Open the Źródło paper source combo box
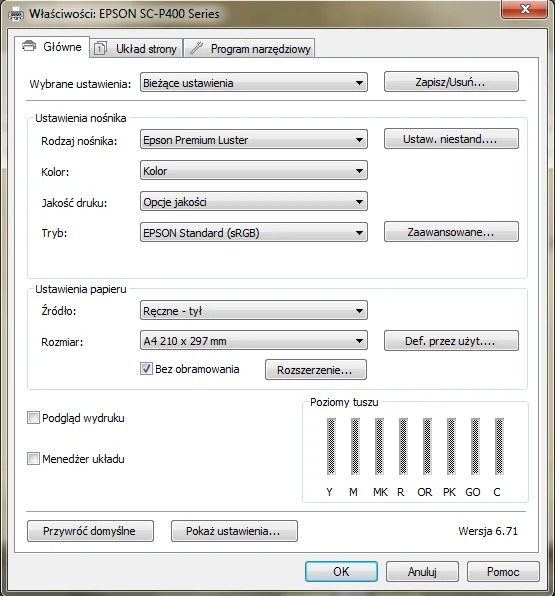The height and width of the screenshot is (596, 555). (x=254, y=311)
